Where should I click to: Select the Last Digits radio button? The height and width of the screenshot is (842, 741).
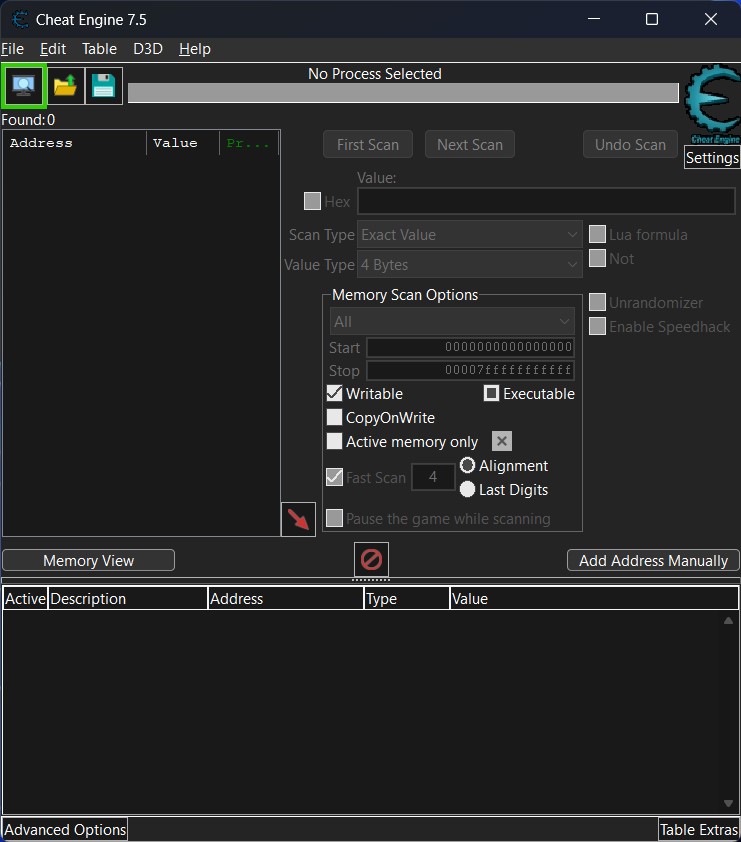pyautogui.click(x=468, y=489)
